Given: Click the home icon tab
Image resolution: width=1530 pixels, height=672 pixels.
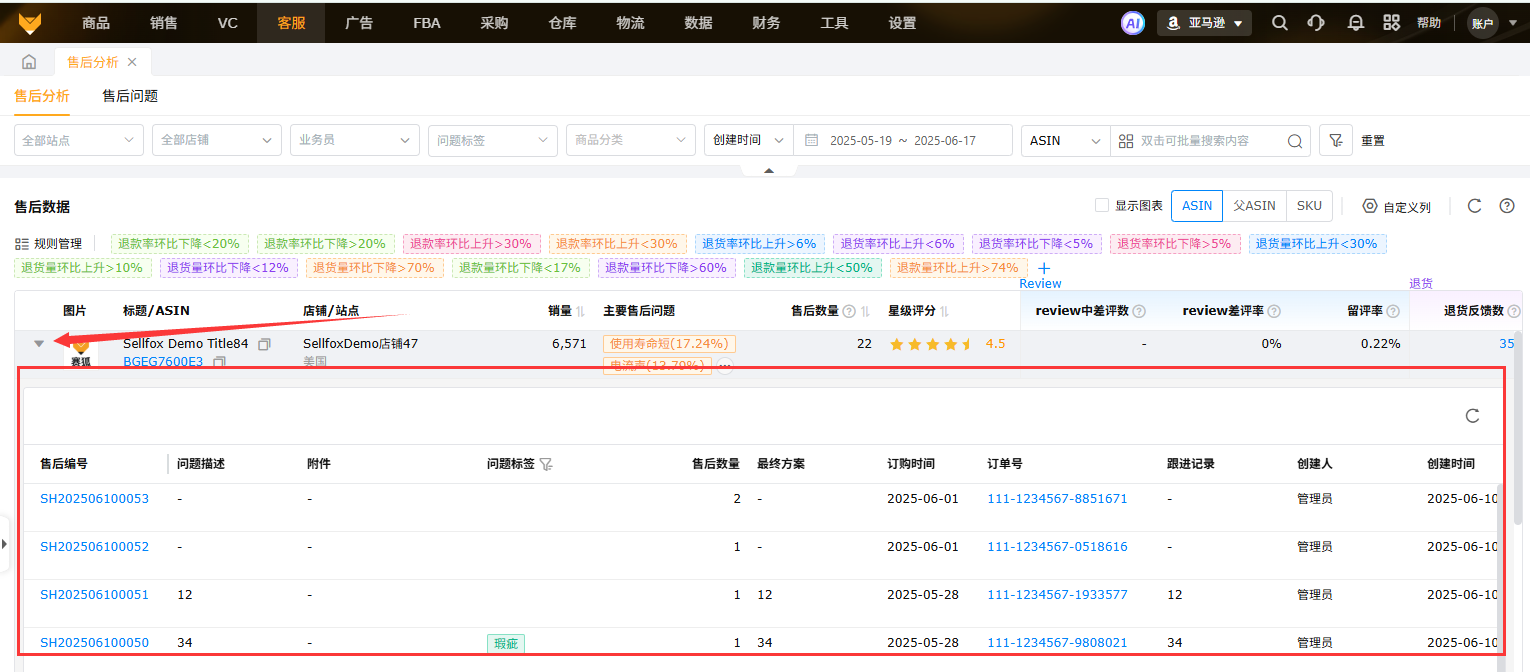Looking at the screenshot, I should [x=29, y=62].
